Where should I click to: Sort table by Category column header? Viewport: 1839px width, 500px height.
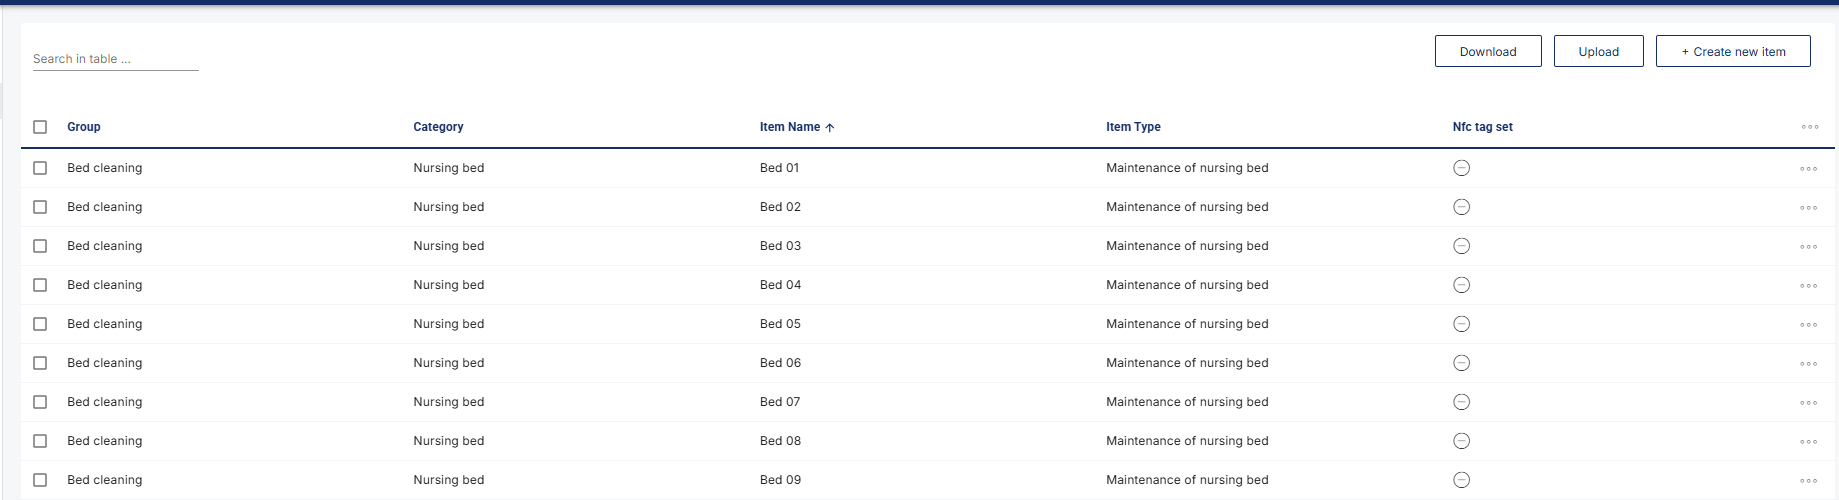pos(438,127)
